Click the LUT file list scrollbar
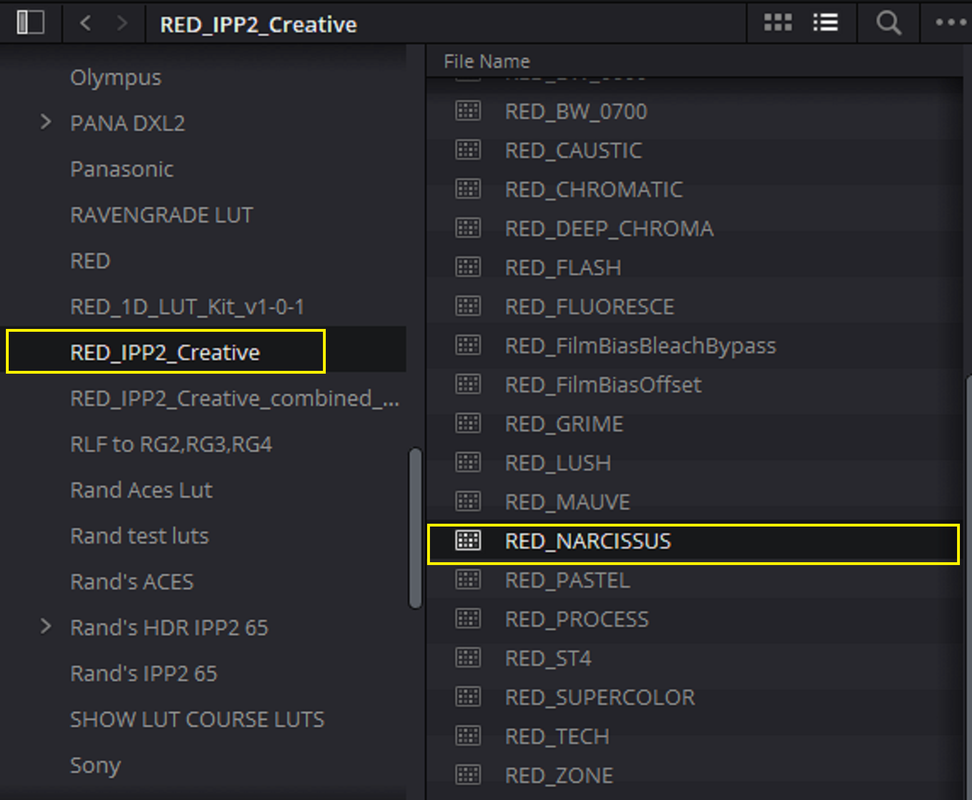Screen dimensions: 972x800 coord(968,586)
